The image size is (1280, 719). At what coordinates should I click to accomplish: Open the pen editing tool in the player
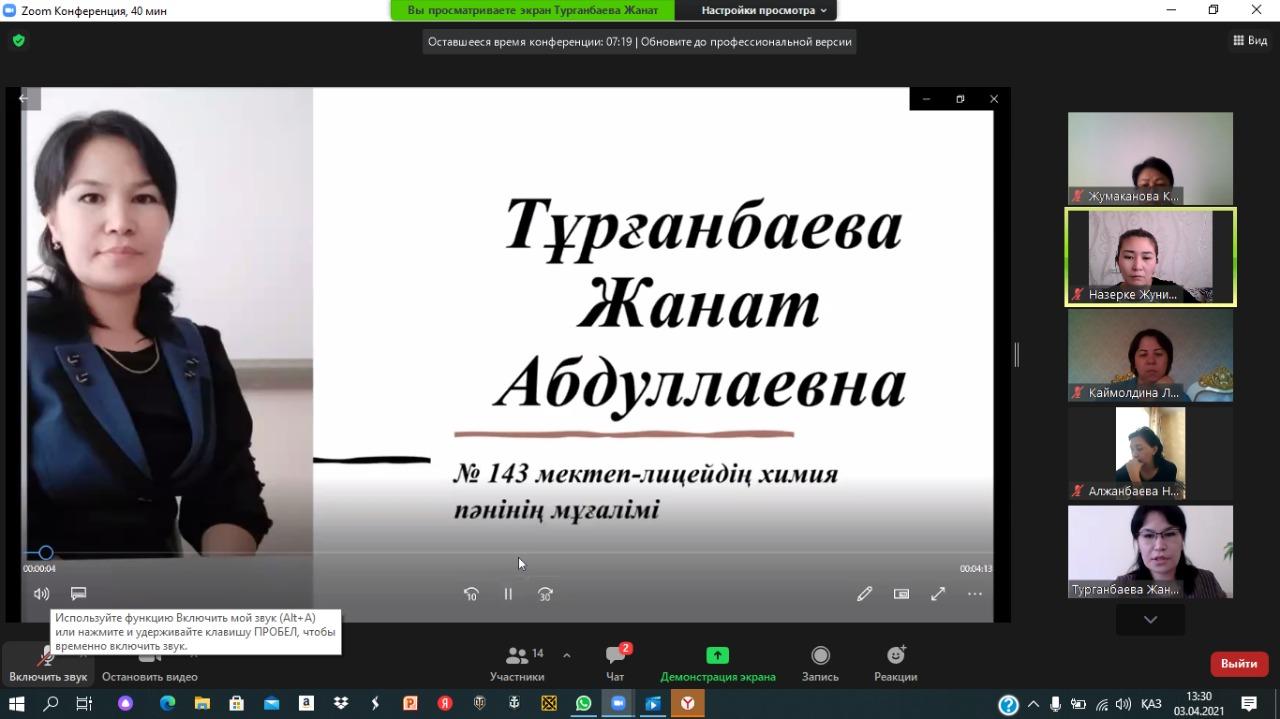pyautogui.click(x=864, y=594)
